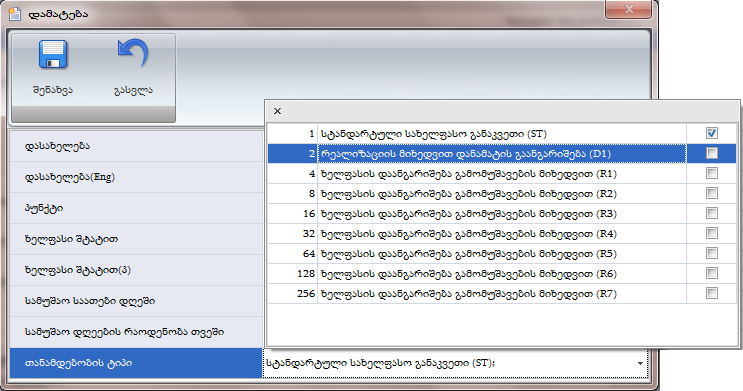Click the combo box showing ST value
The width and height of the screenshot is (743, 391).
(455, 364)
